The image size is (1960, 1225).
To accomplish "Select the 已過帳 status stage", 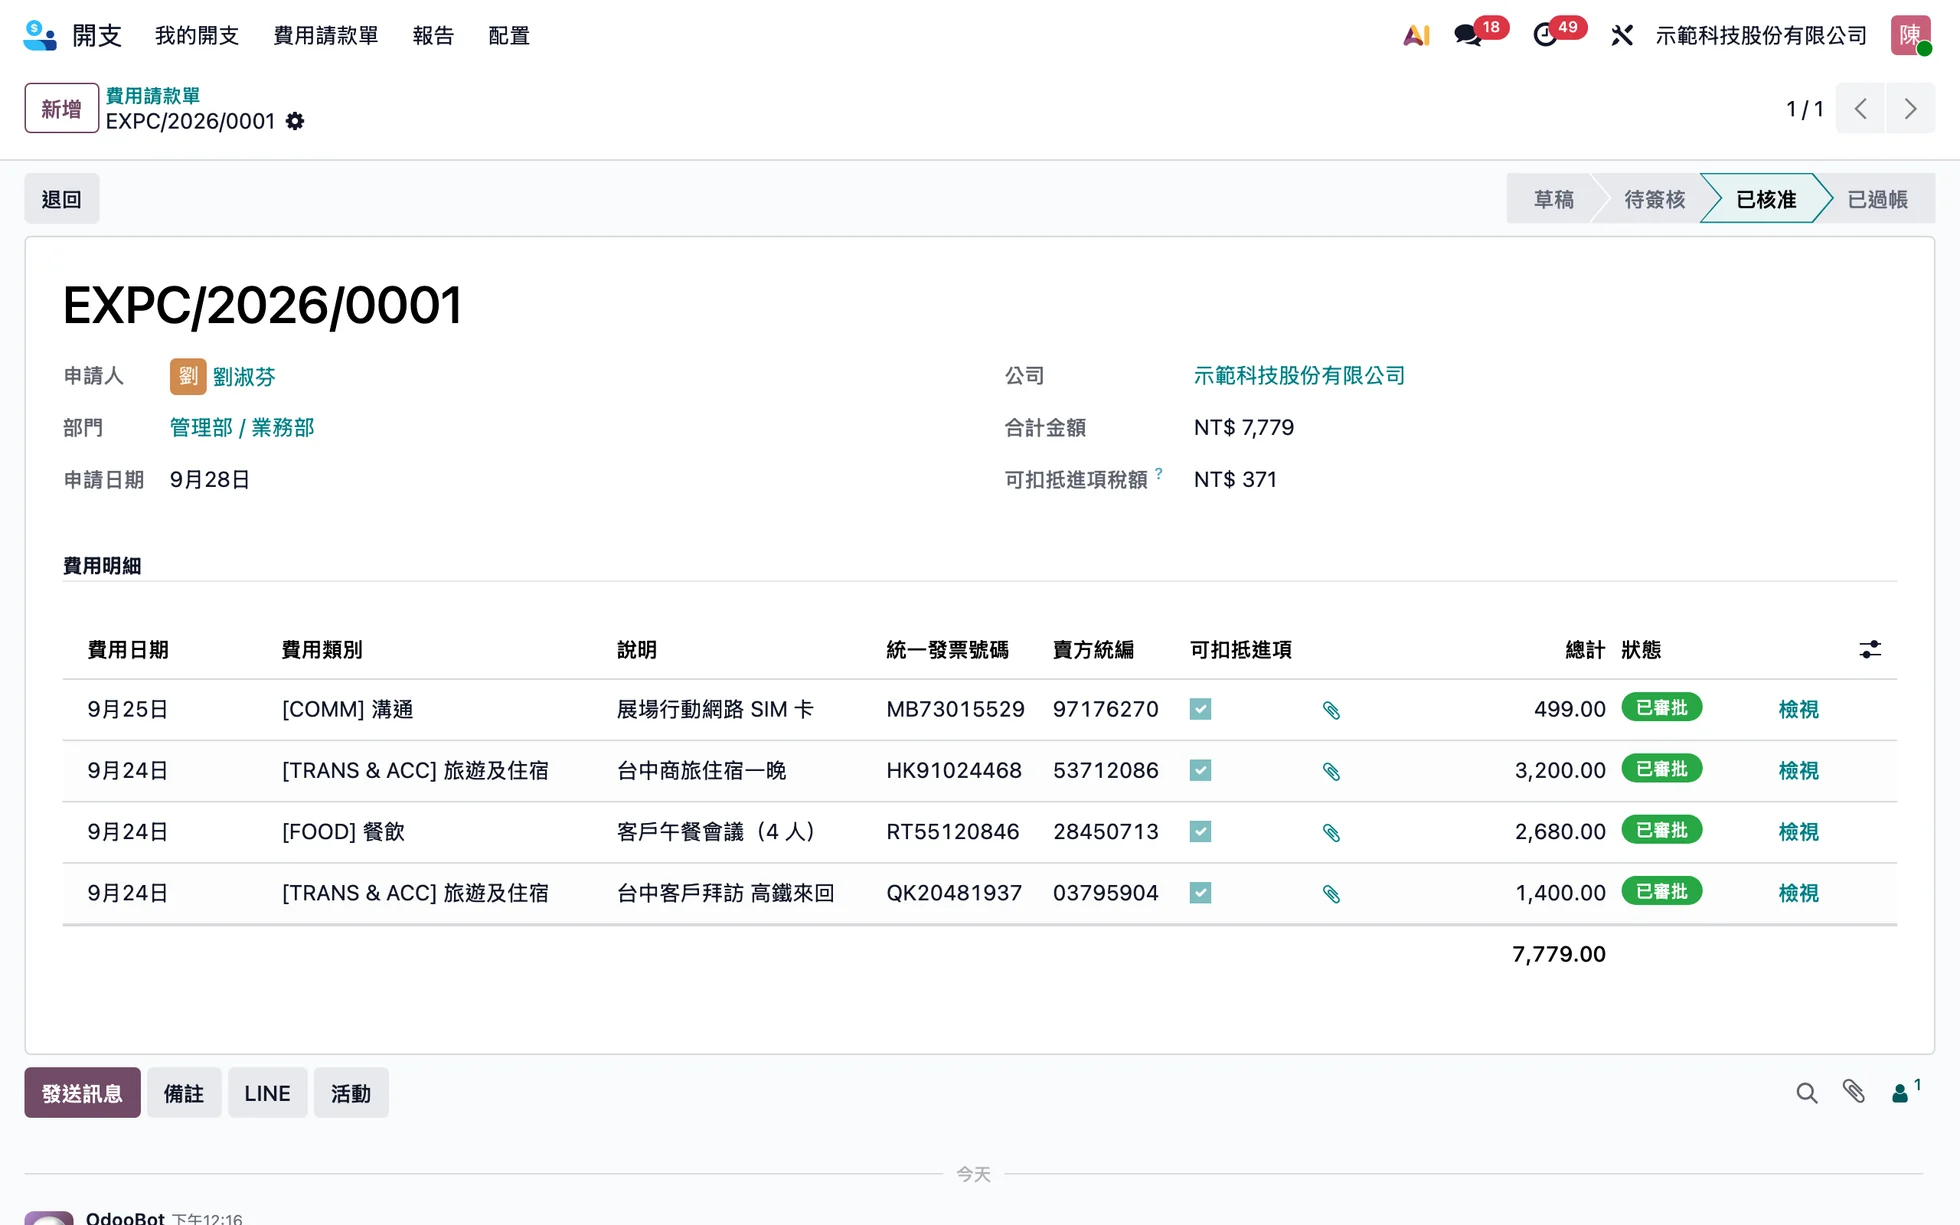I will coord(1877,199).
